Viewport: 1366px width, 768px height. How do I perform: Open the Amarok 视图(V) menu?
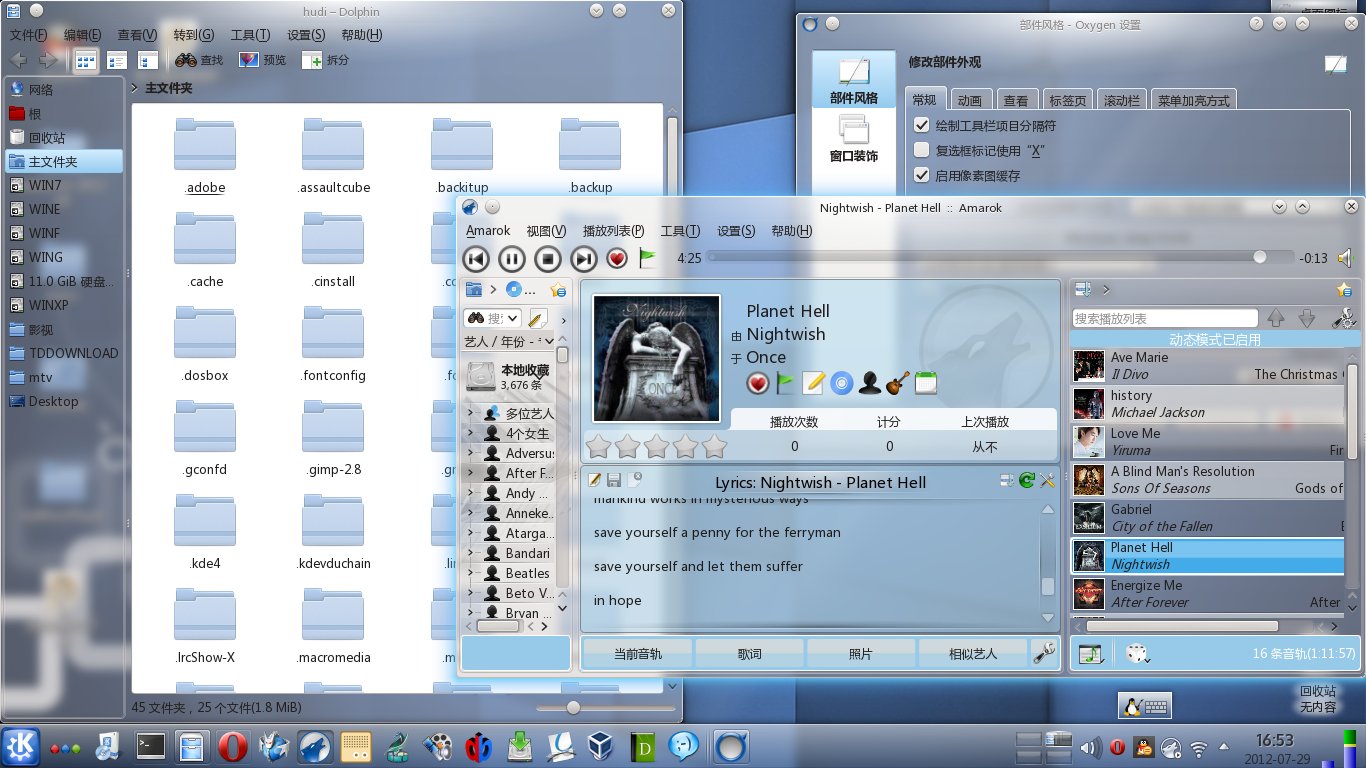tap(546, 231)
